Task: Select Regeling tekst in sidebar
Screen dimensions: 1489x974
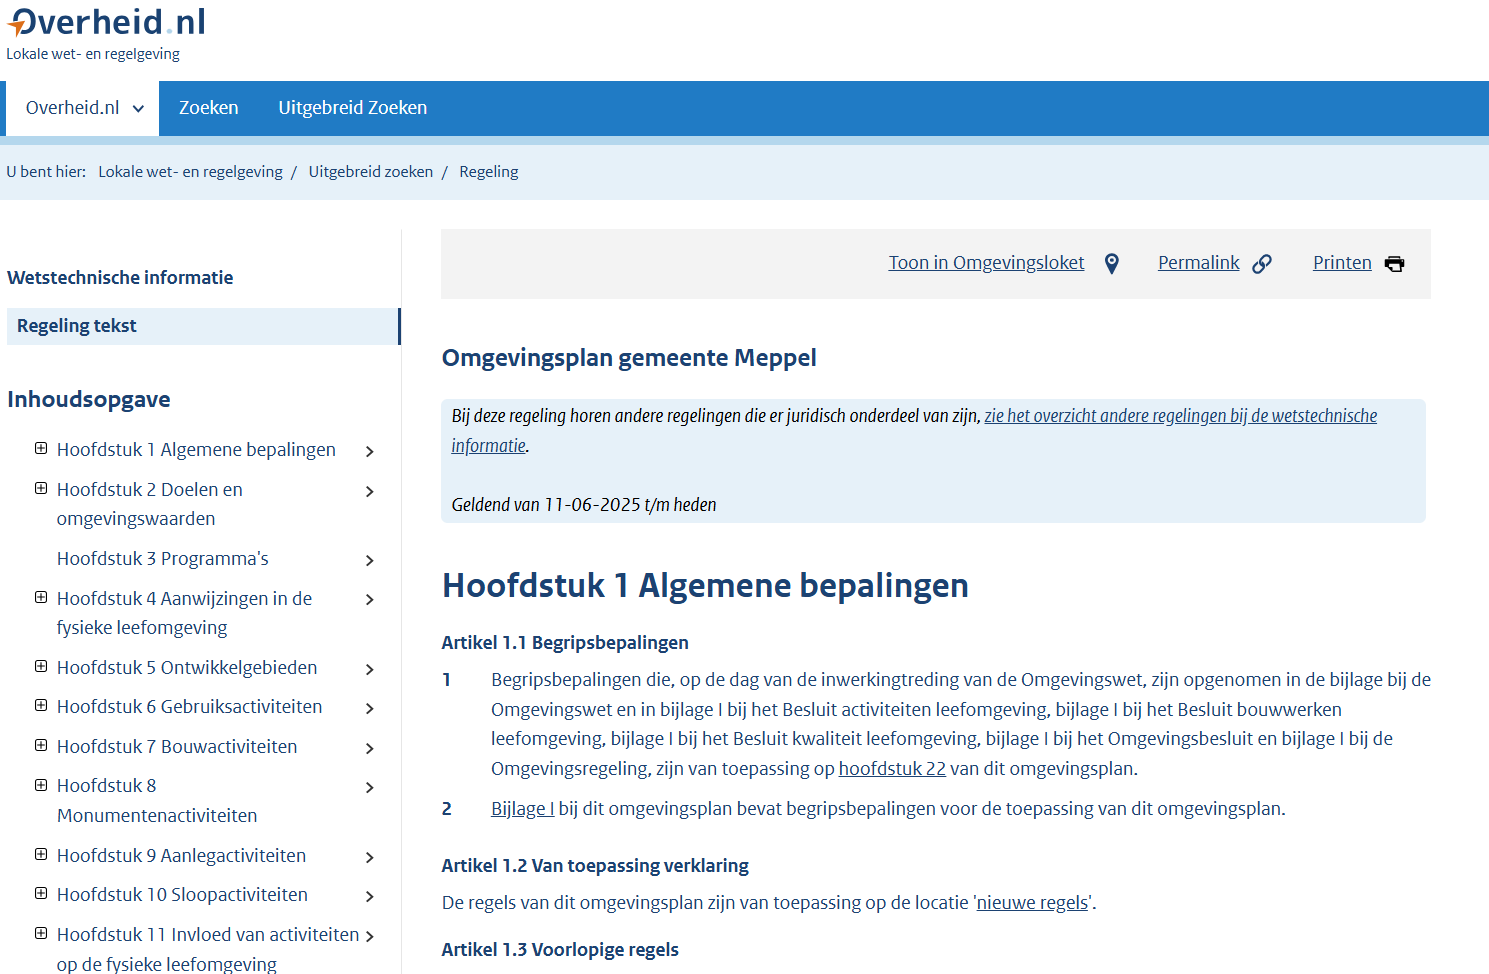Action: [x=77, y=326]
